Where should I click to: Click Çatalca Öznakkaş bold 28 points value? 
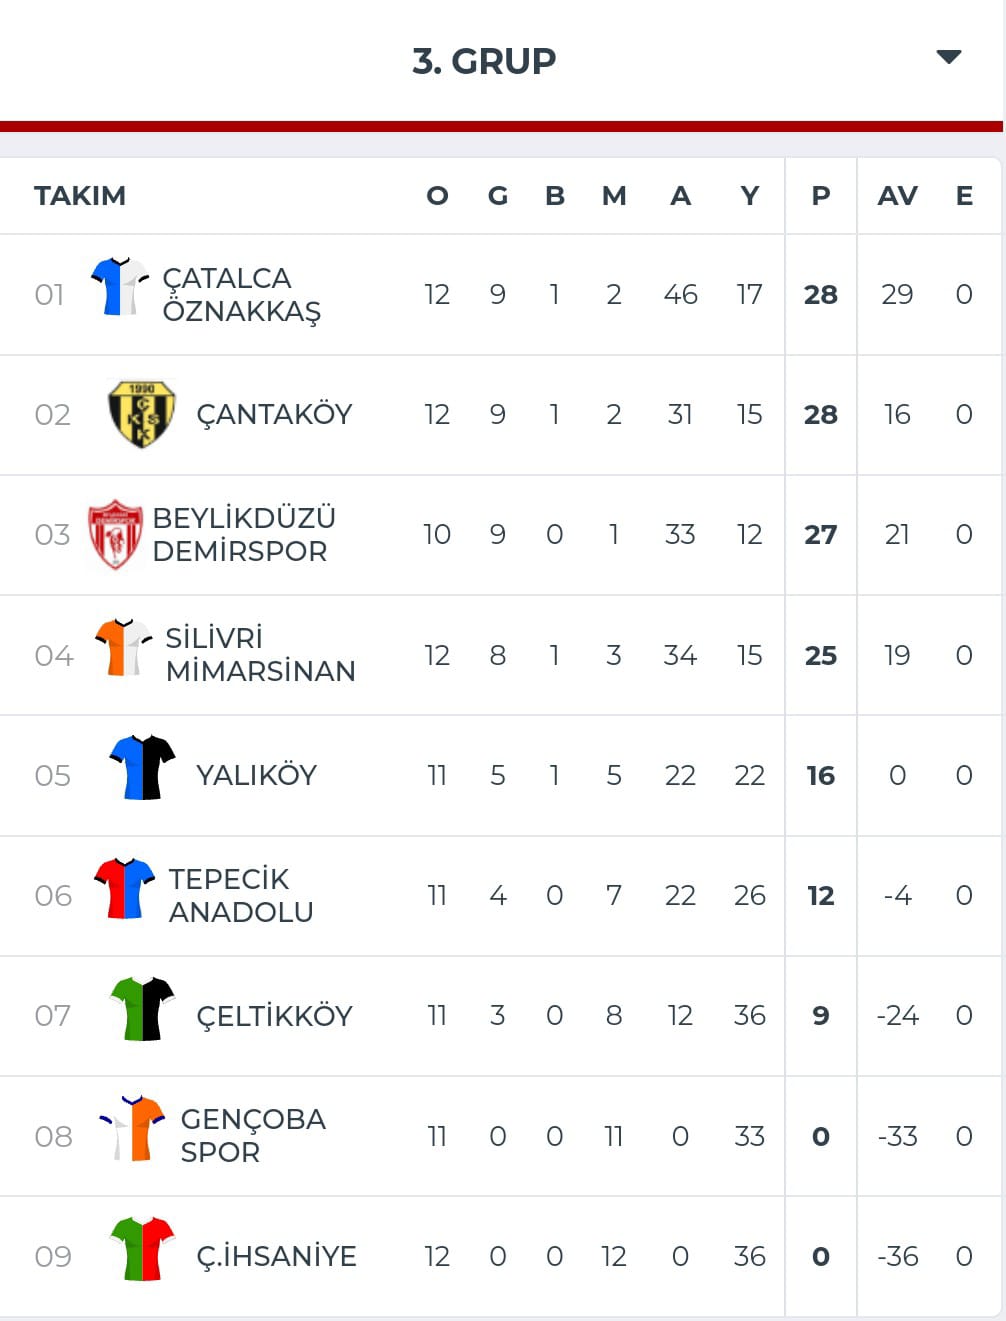click(x=821, y=295)
